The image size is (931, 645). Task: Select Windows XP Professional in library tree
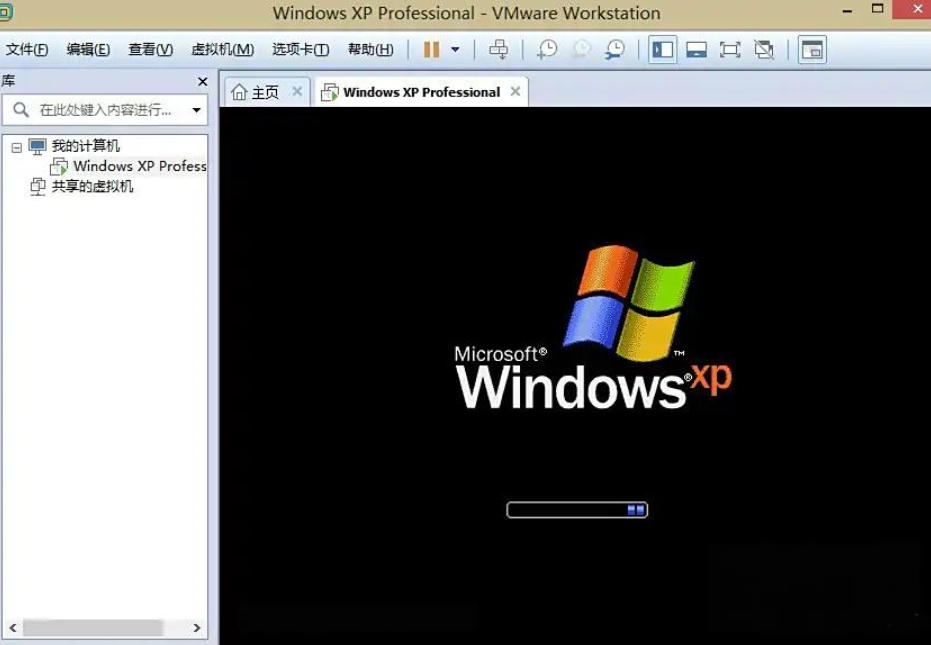click(139, 166)
